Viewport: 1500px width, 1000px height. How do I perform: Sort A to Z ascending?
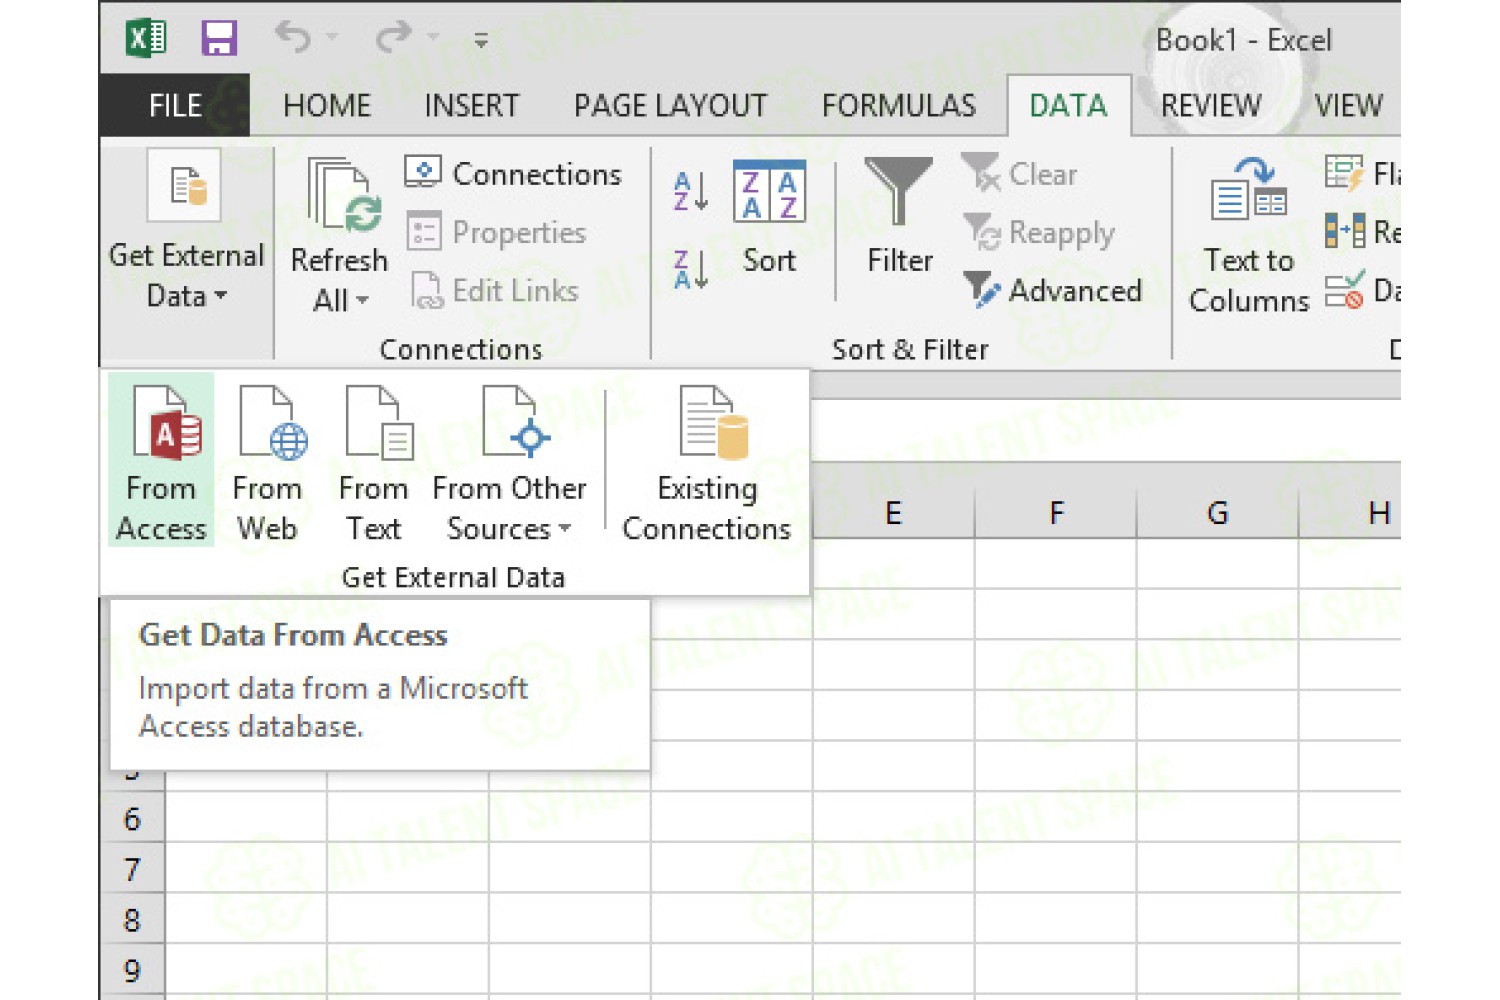click(691, 191)
